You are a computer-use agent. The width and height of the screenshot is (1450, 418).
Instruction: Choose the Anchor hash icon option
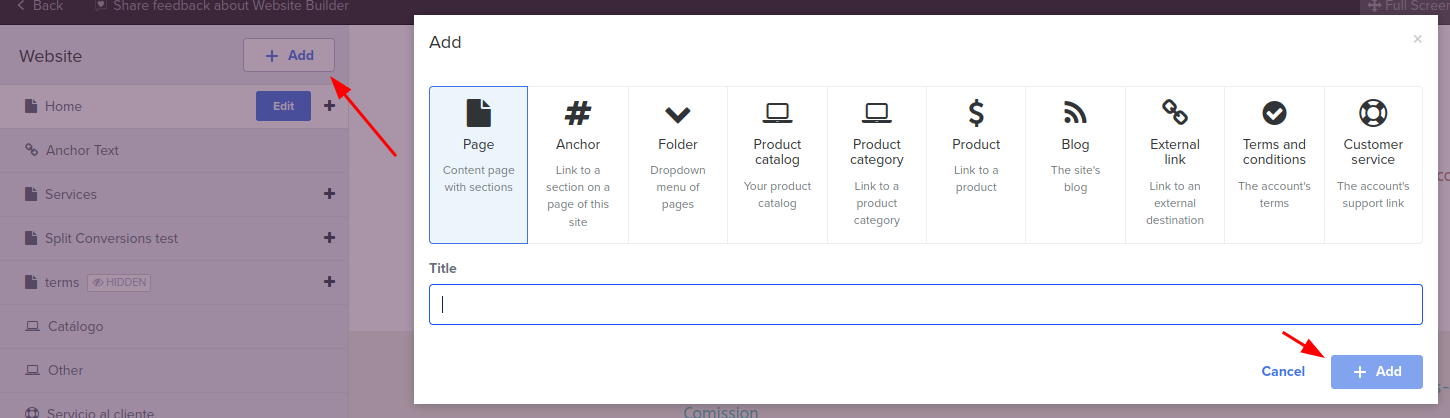coord(578,113)
